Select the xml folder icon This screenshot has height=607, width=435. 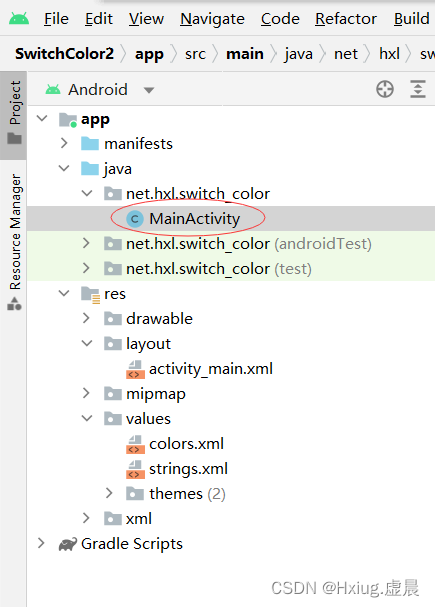tap(113, 518)
